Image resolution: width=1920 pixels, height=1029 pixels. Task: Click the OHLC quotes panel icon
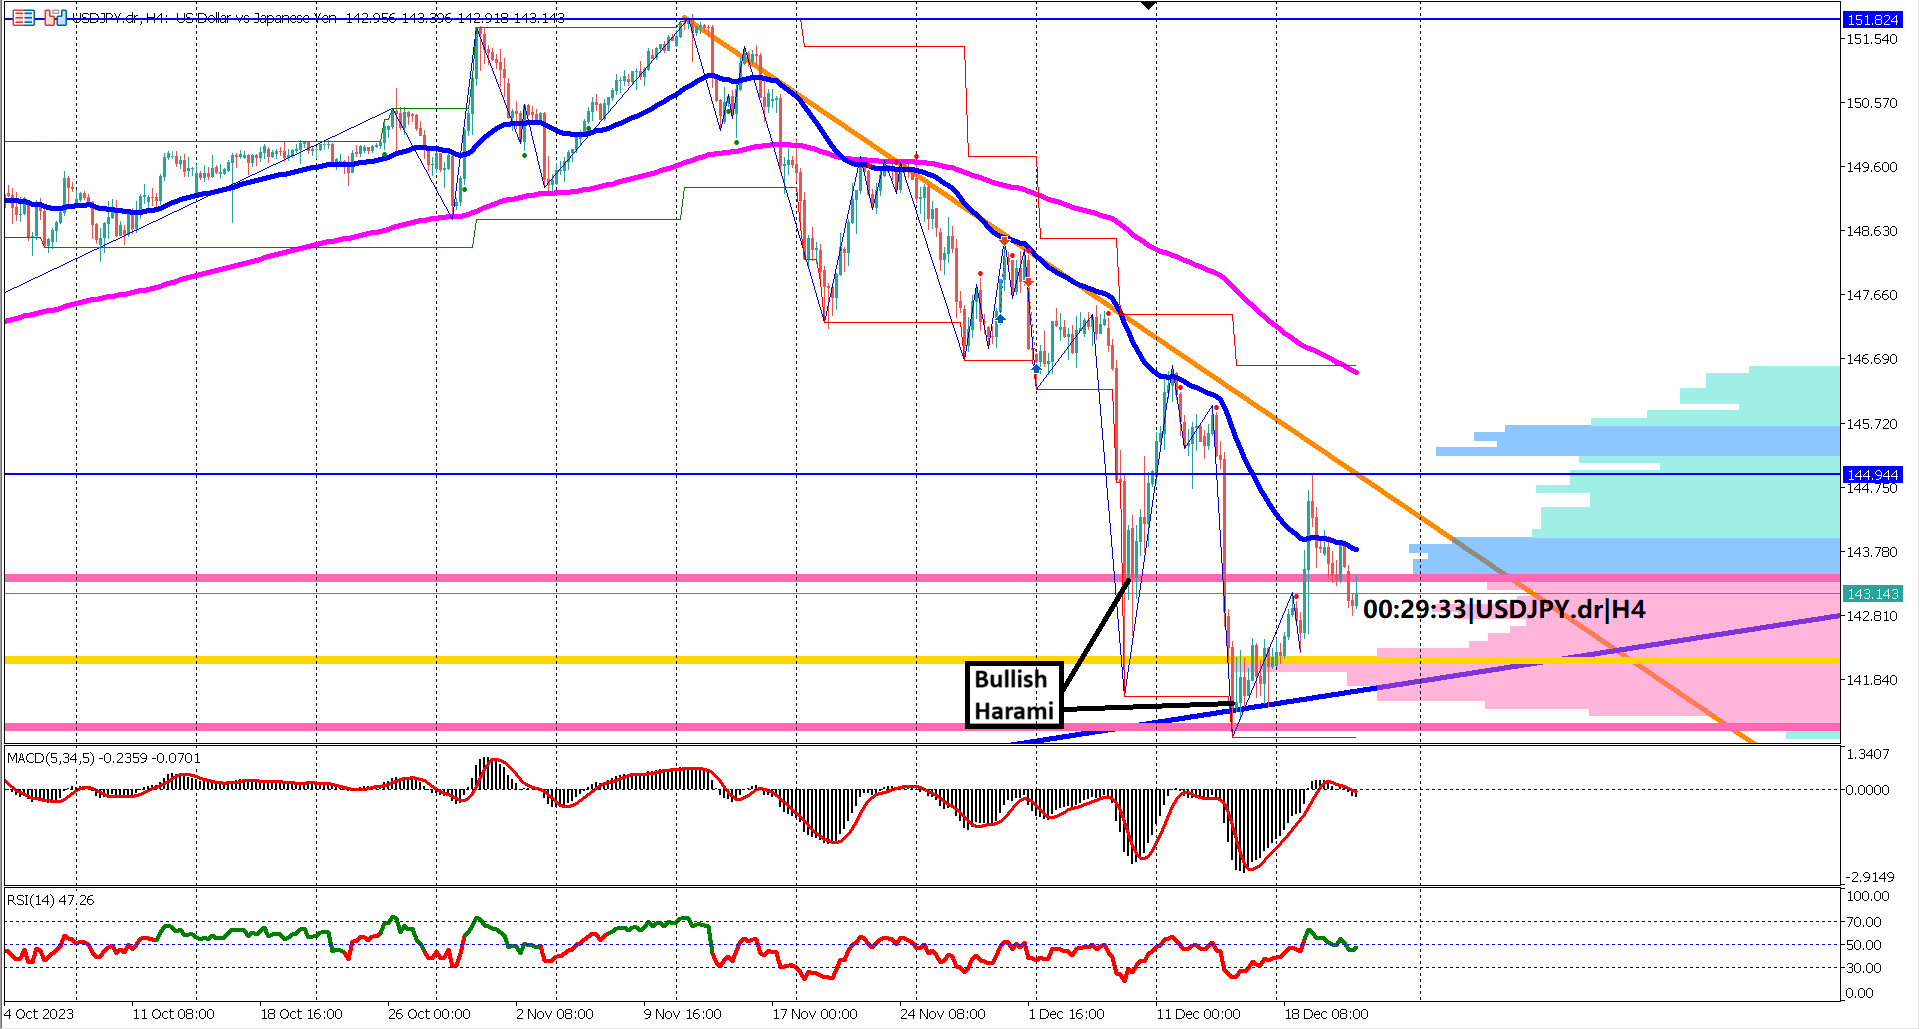tap(24, 18)
